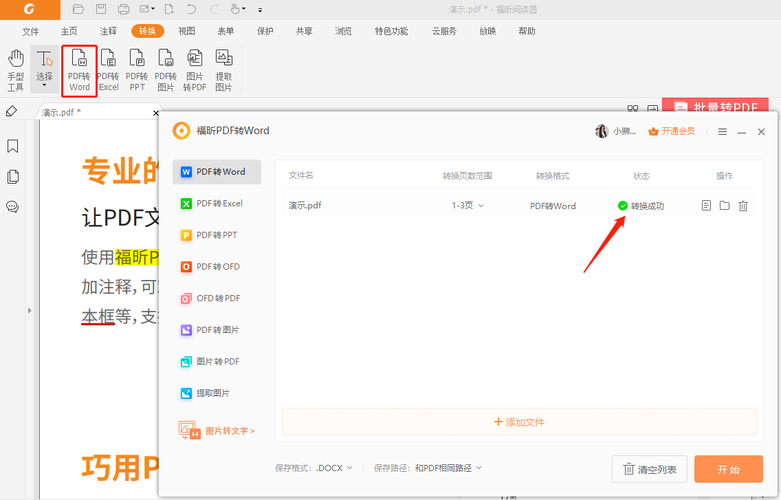Open converted document for 演示.pdf
The width and height of the screenshot is (781, 500).
(706, 205)
